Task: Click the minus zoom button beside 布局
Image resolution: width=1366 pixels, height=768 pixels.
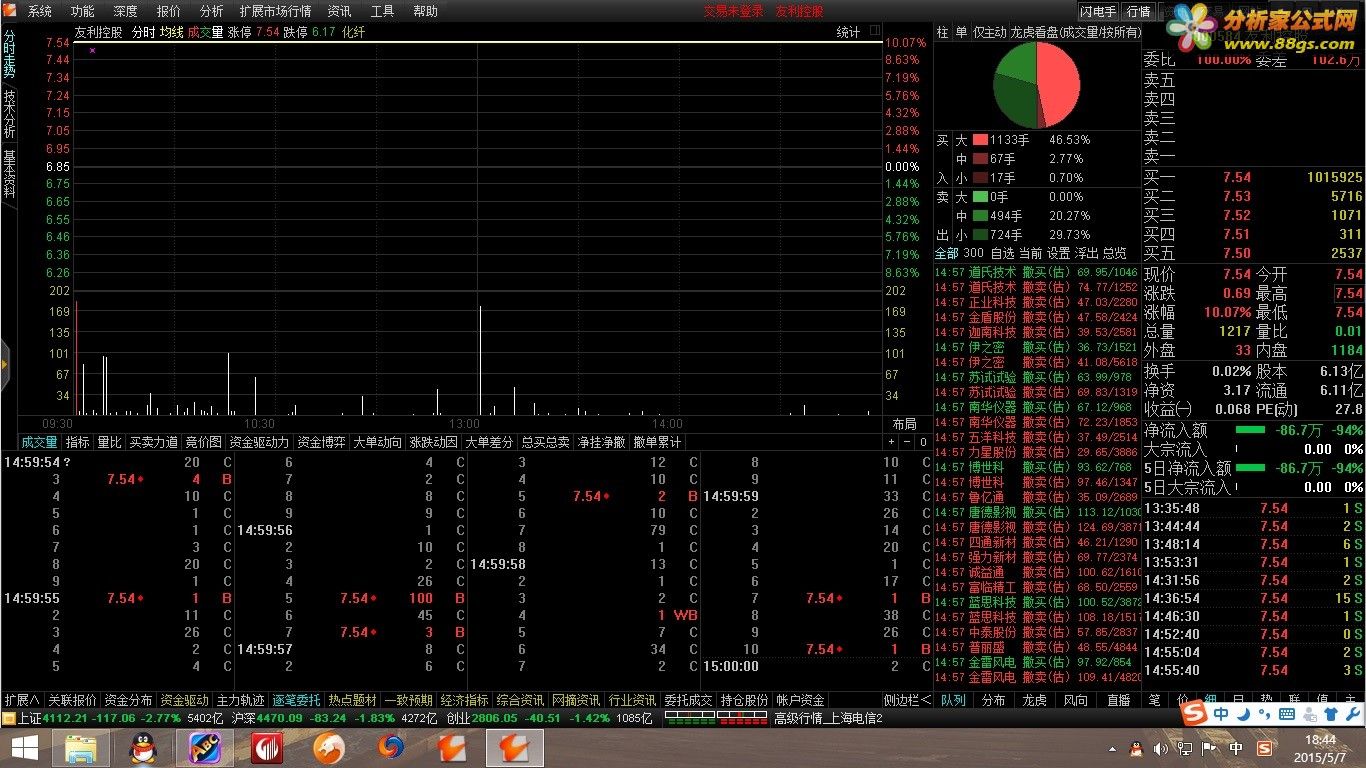Action: [907, 442]
